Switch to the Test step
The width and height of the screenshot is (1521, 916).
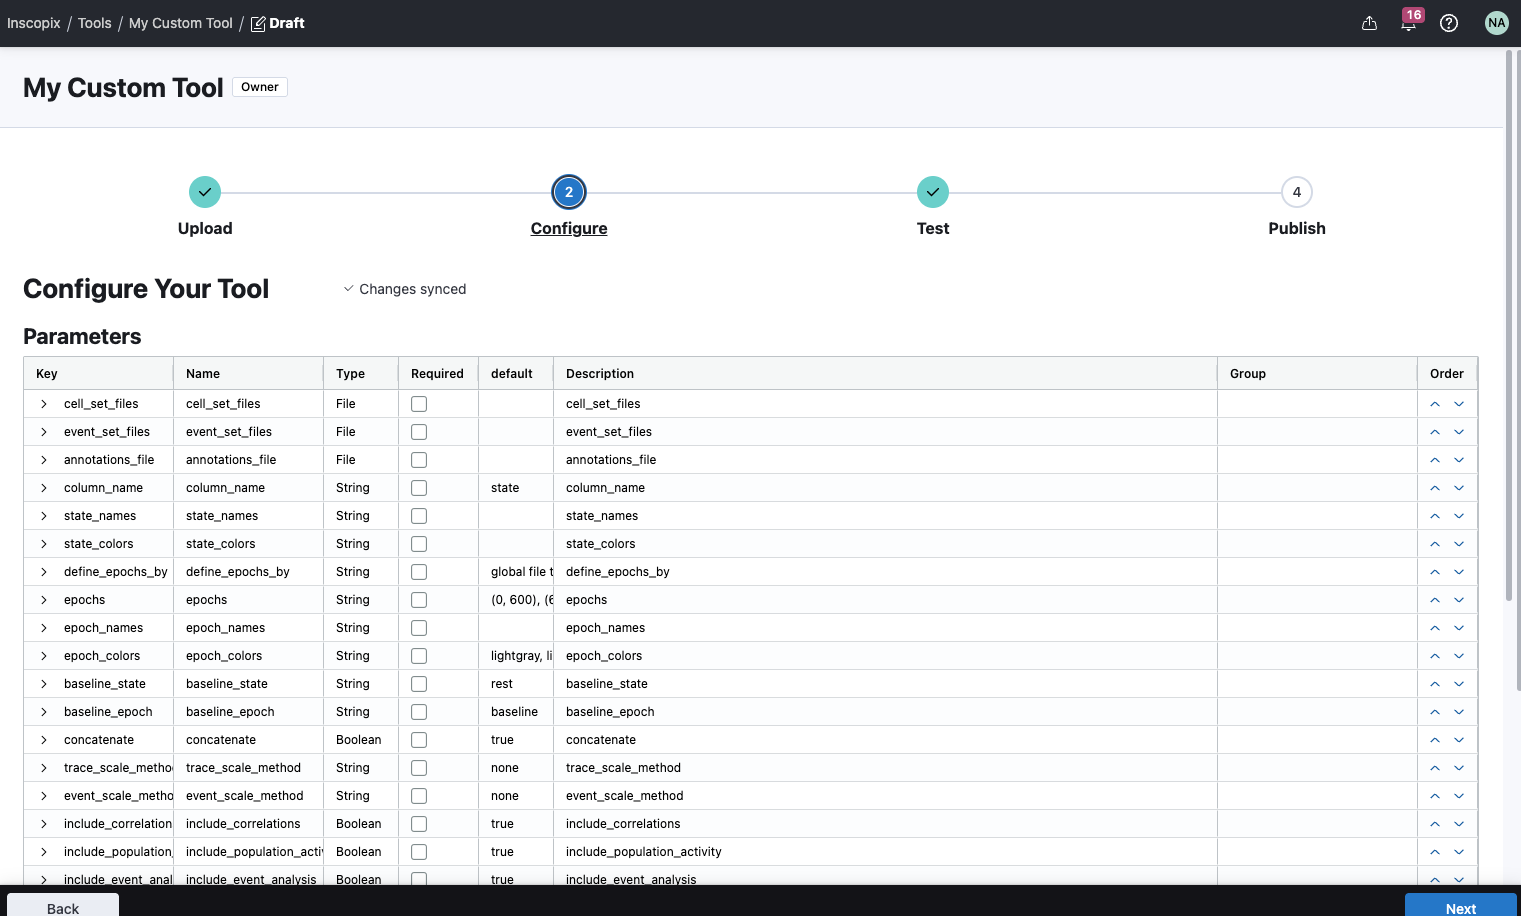[x=932, y=192]
